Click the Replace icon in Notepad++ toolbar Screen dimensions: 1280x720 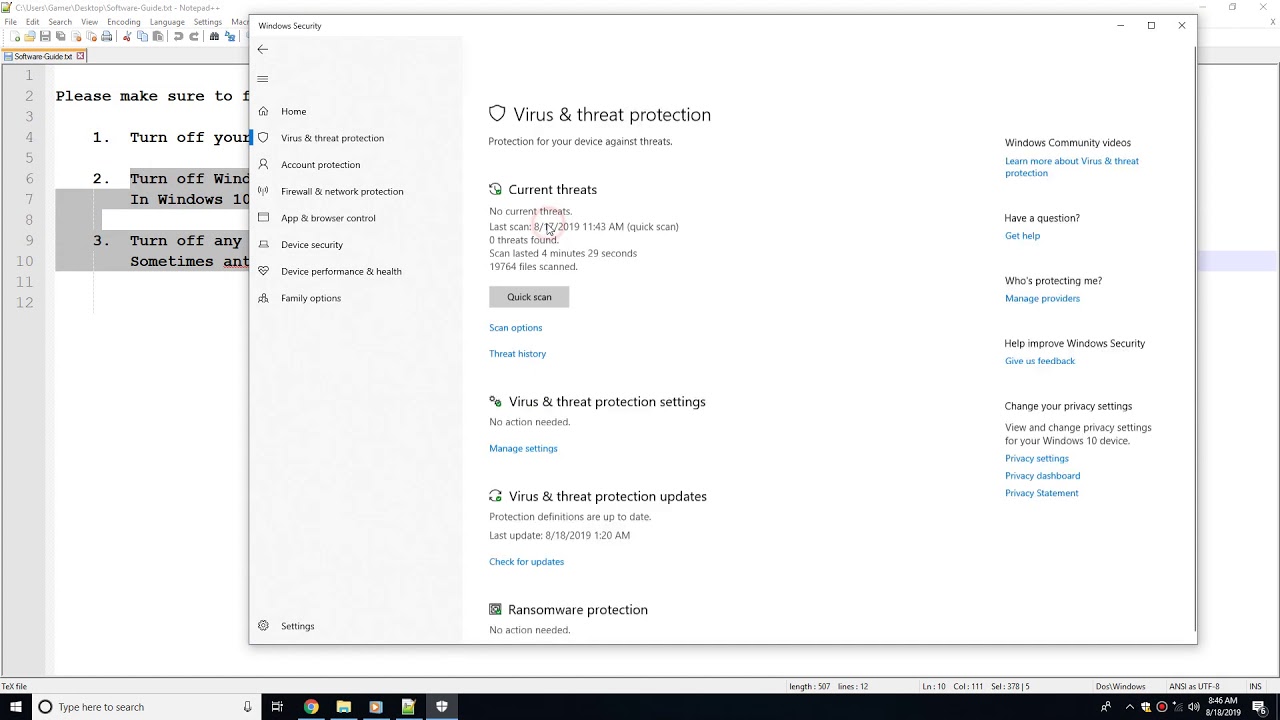pos(229,37)
